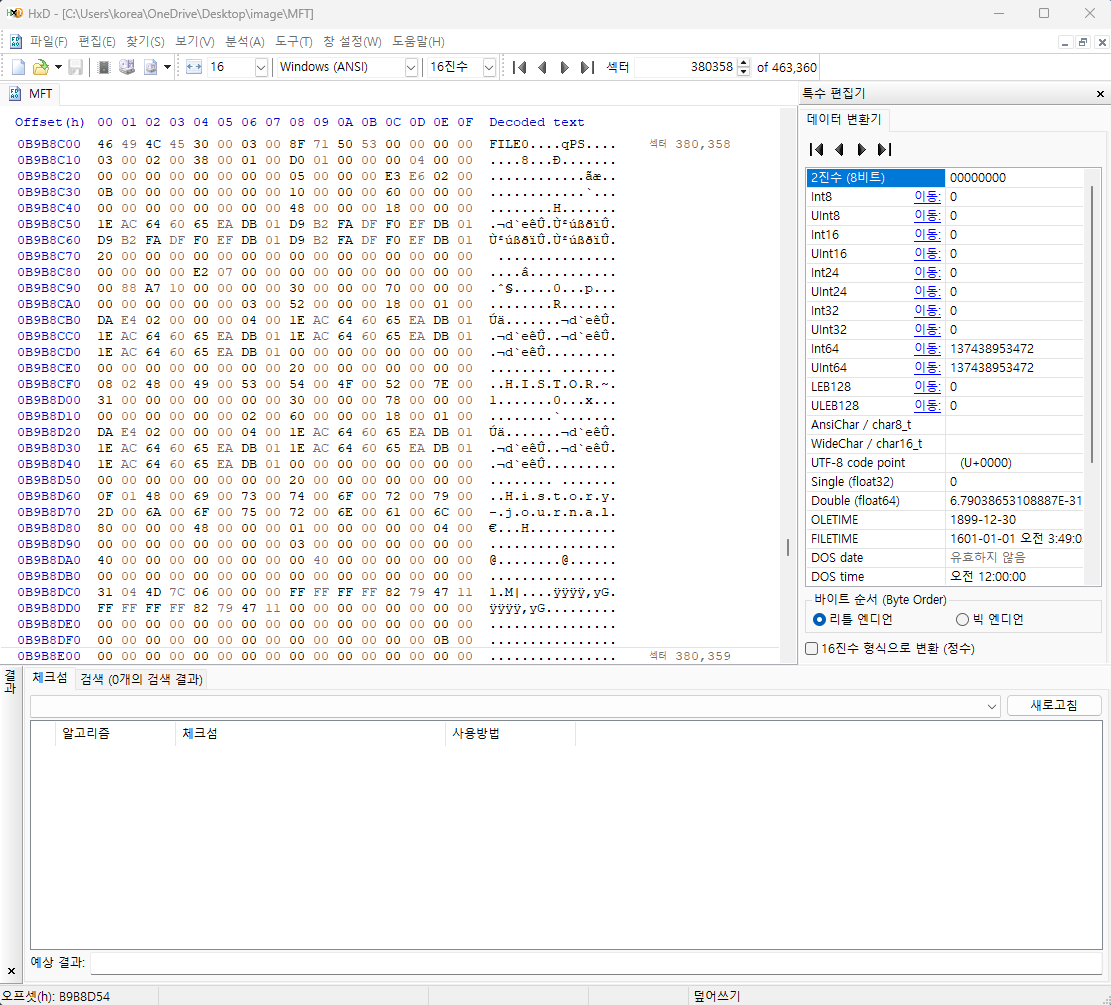Click the Open file folder icon
The image size is (1111, 1005).
[x=40, y=67]
